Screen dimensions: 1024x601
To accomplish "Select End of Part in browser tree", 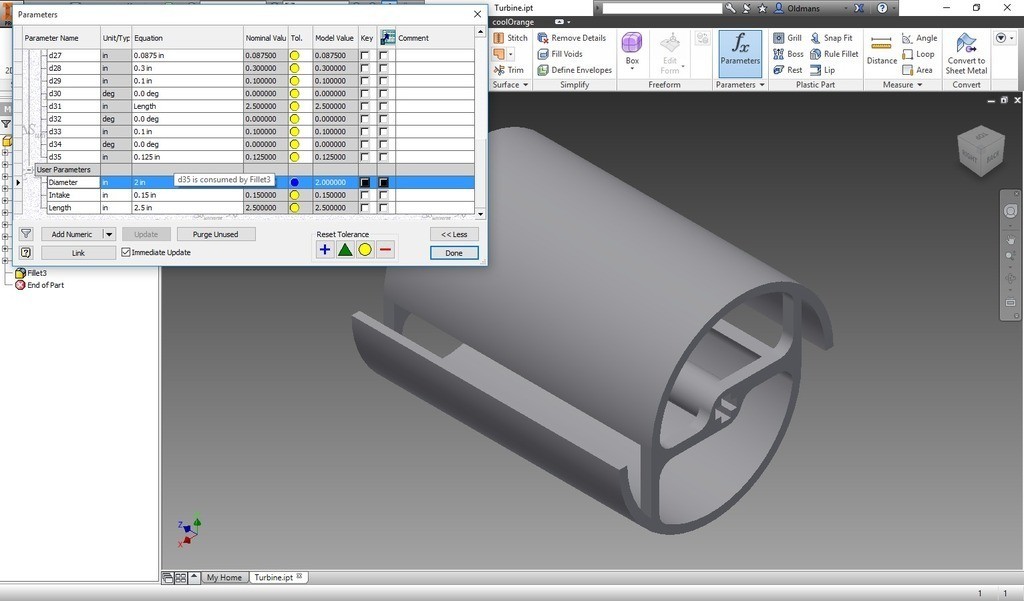I will point(45,285).
